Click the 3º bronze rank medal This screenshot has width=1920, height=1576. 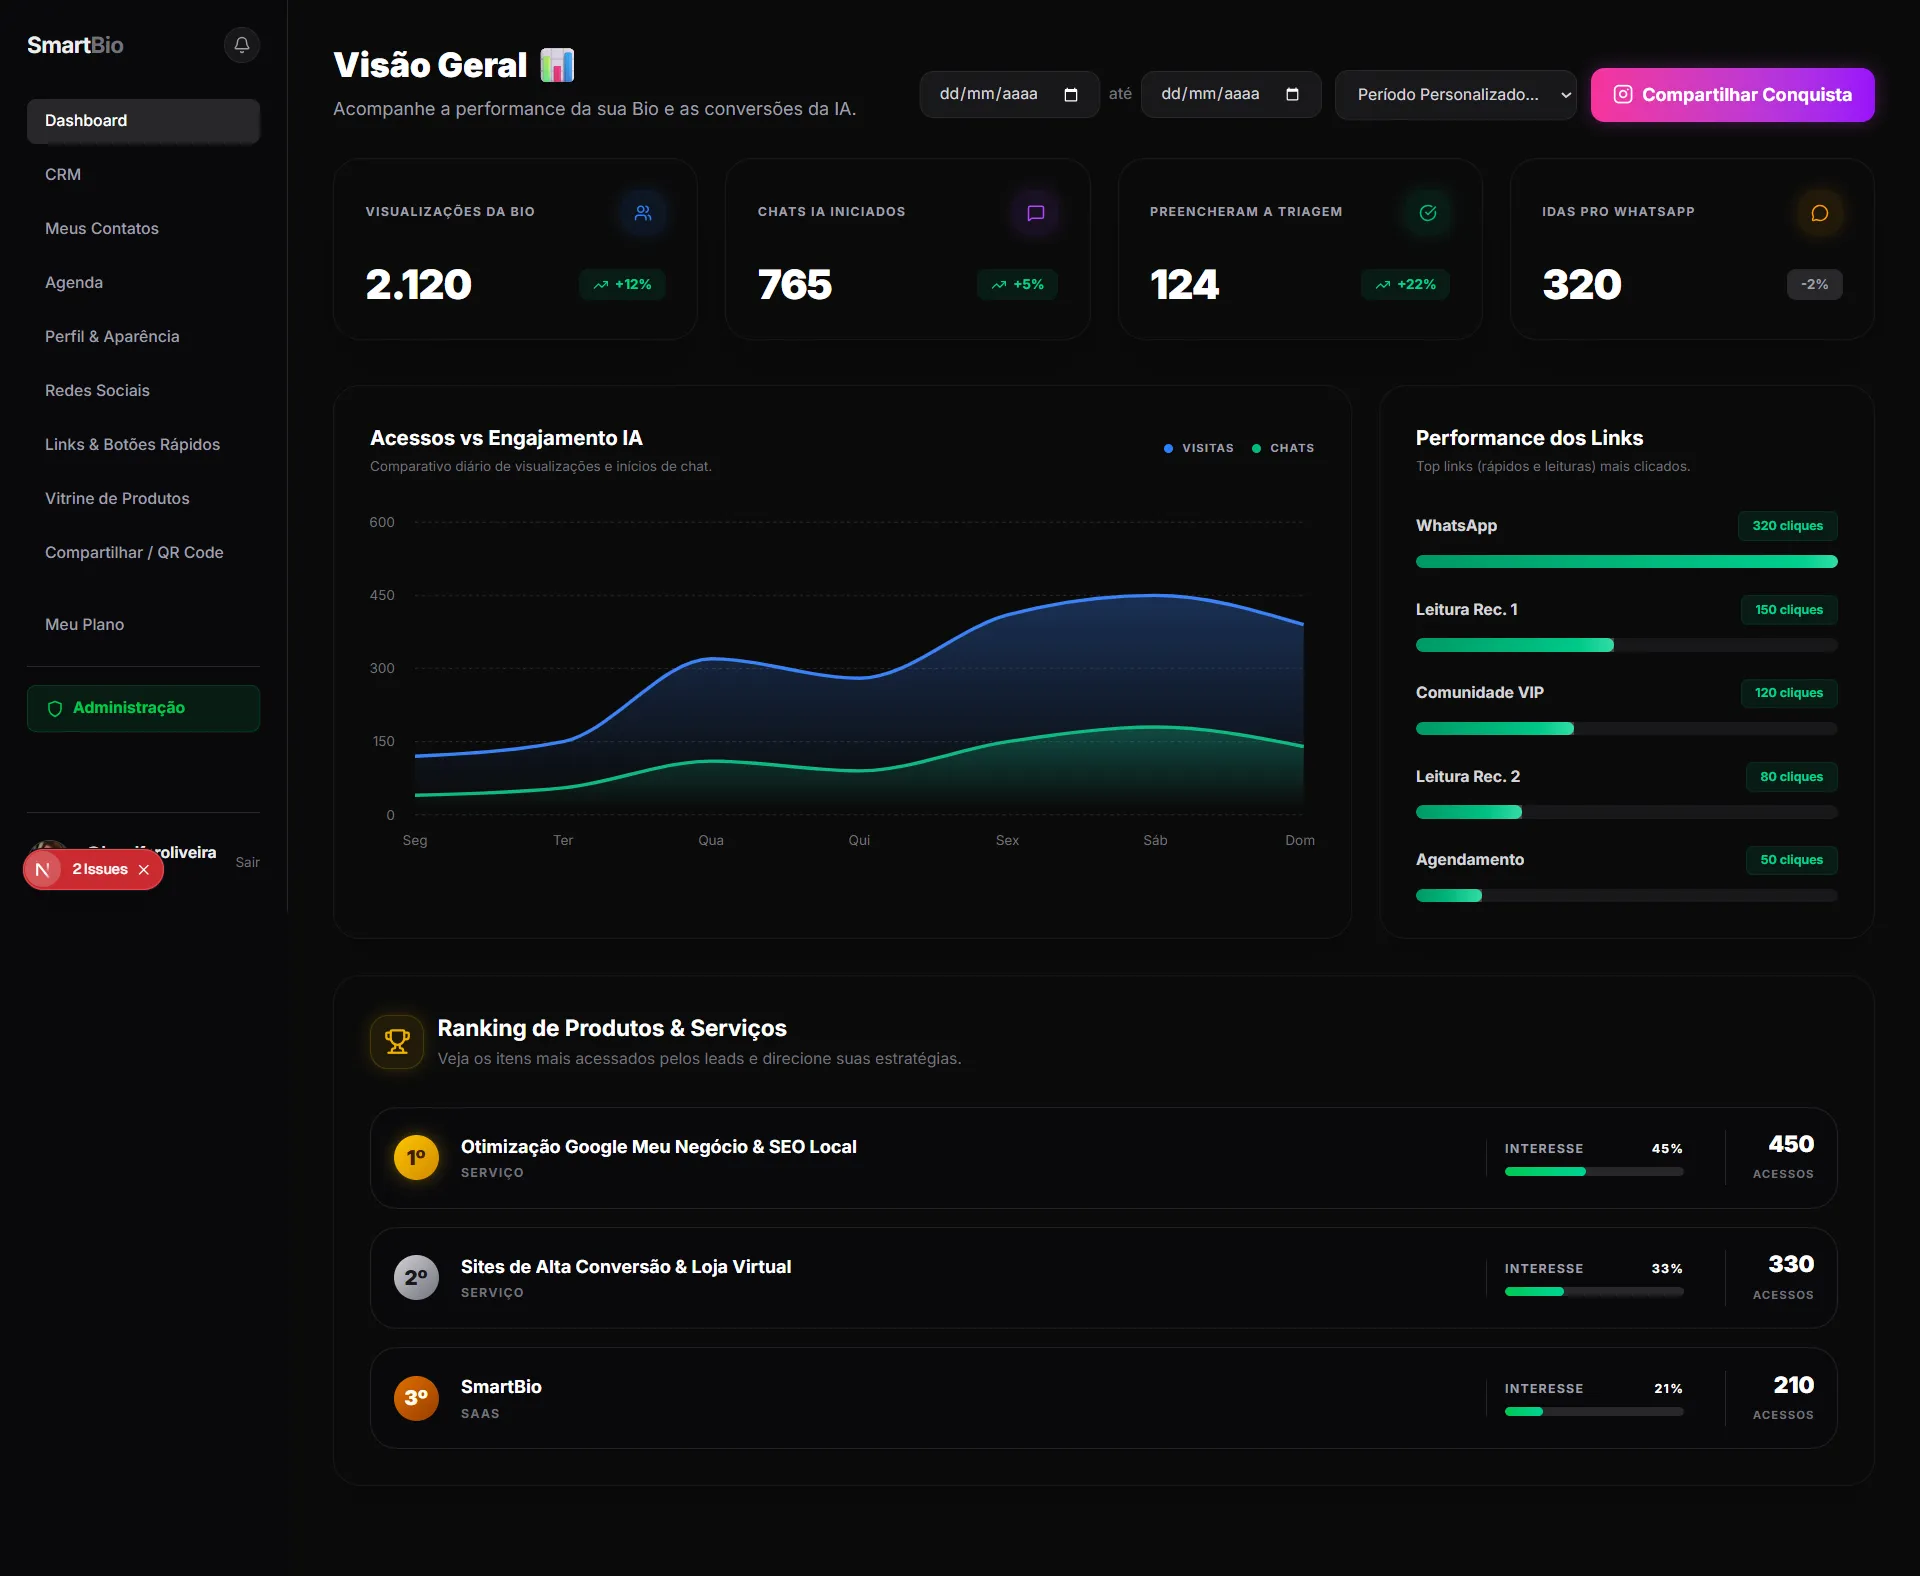tap(416, 1398)
